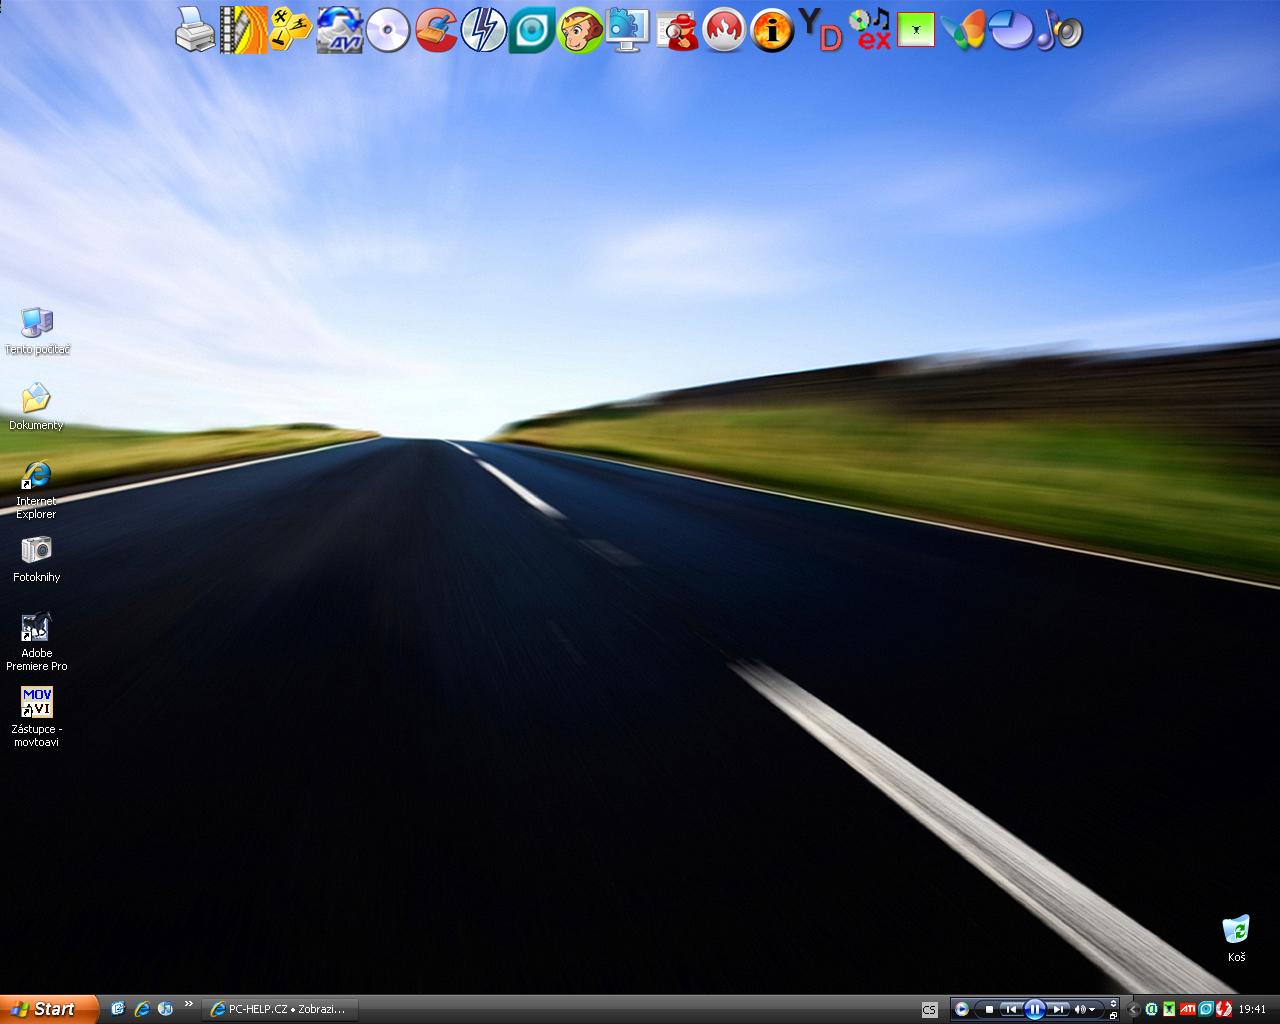Open the printer icon in the top dock

point(195,29)
